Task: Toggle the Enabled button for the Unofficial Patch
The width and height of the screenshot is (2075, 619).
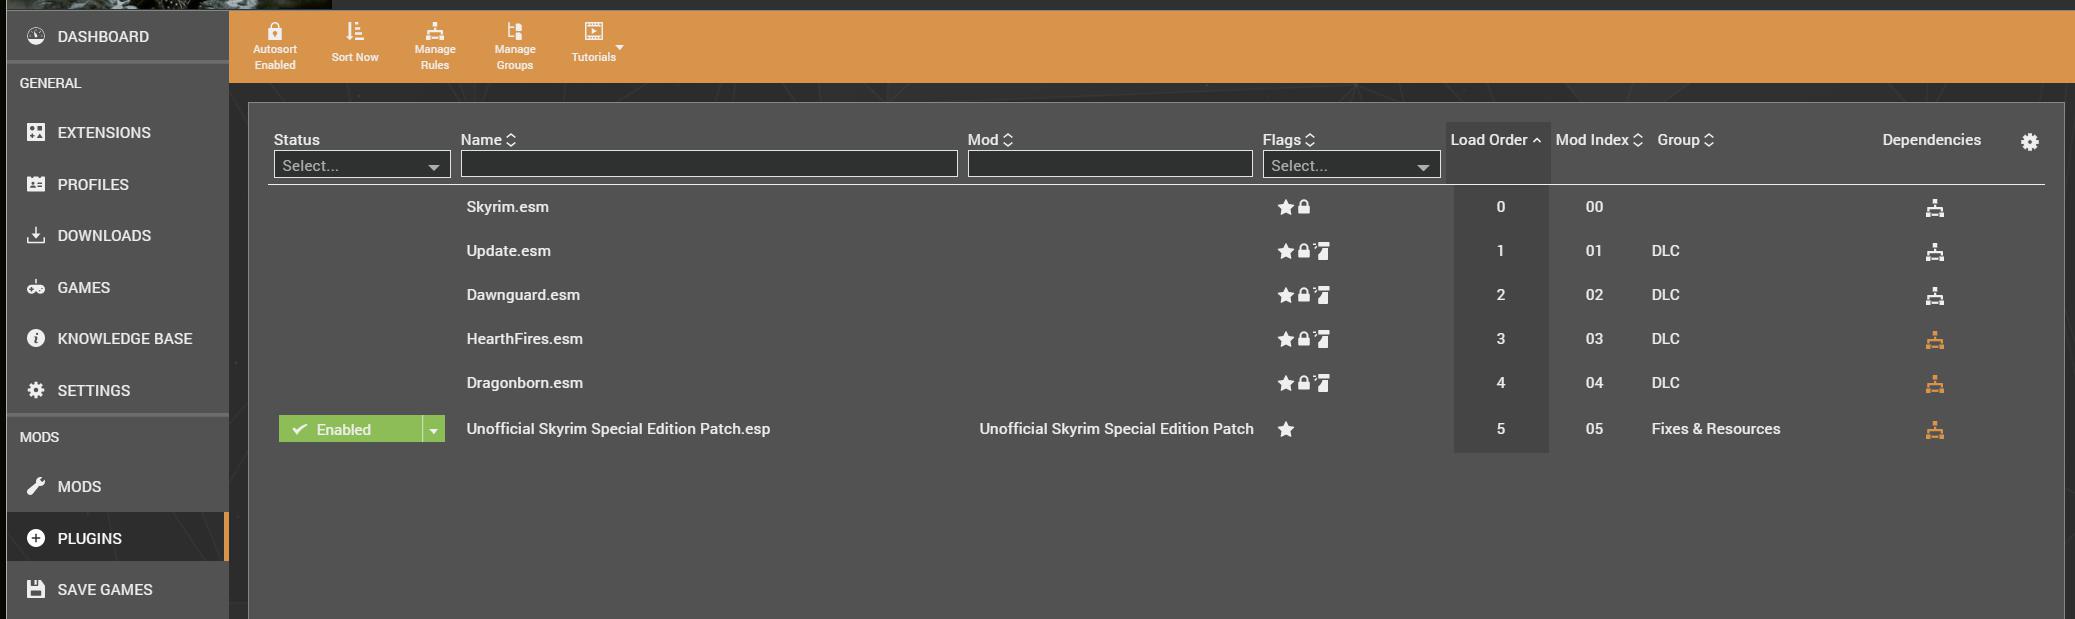Action: (x=350, y=429)
